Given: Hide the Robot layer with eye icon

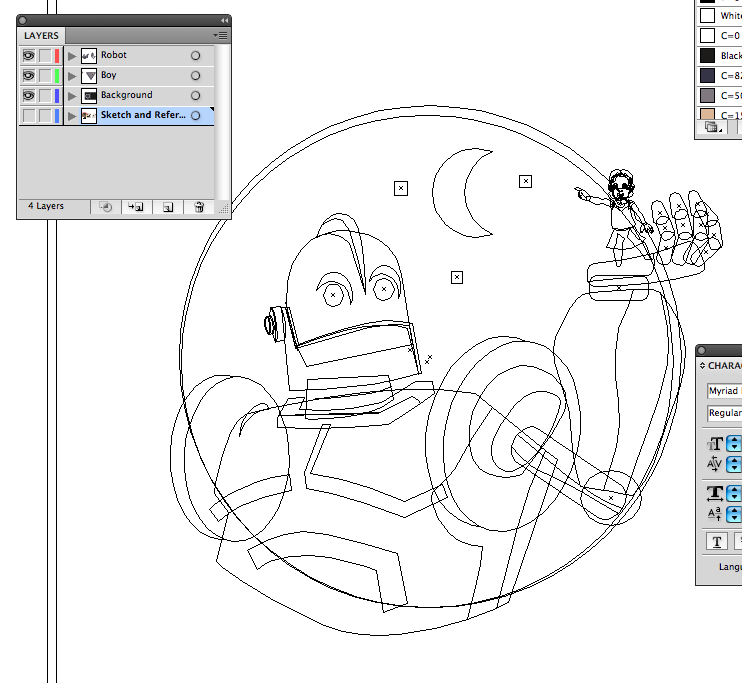Looking at the screenshot, I should point(28,55).
